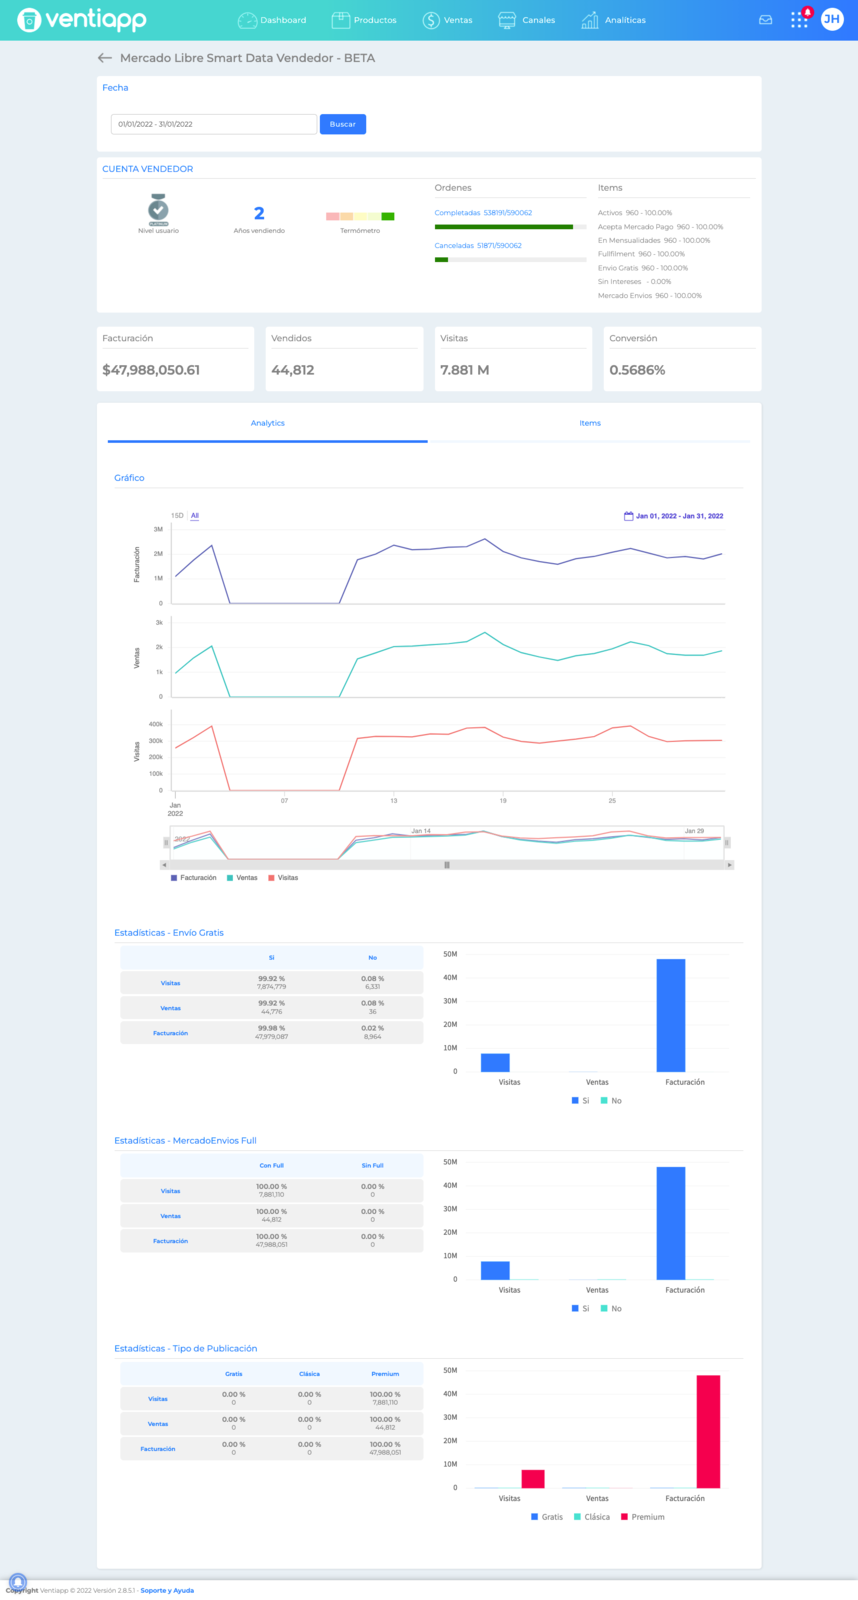Switch to the Analytics tab
Viewport: 858px width, 1600px height.
tap(267, 423)
